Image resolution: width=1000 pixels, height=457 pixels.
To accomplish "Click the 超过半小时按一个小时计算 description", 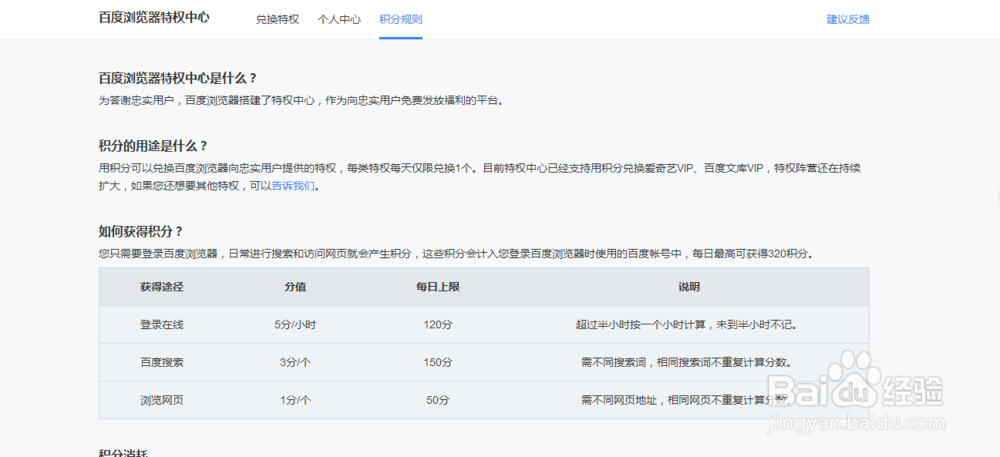I will (x=689, y=324).
